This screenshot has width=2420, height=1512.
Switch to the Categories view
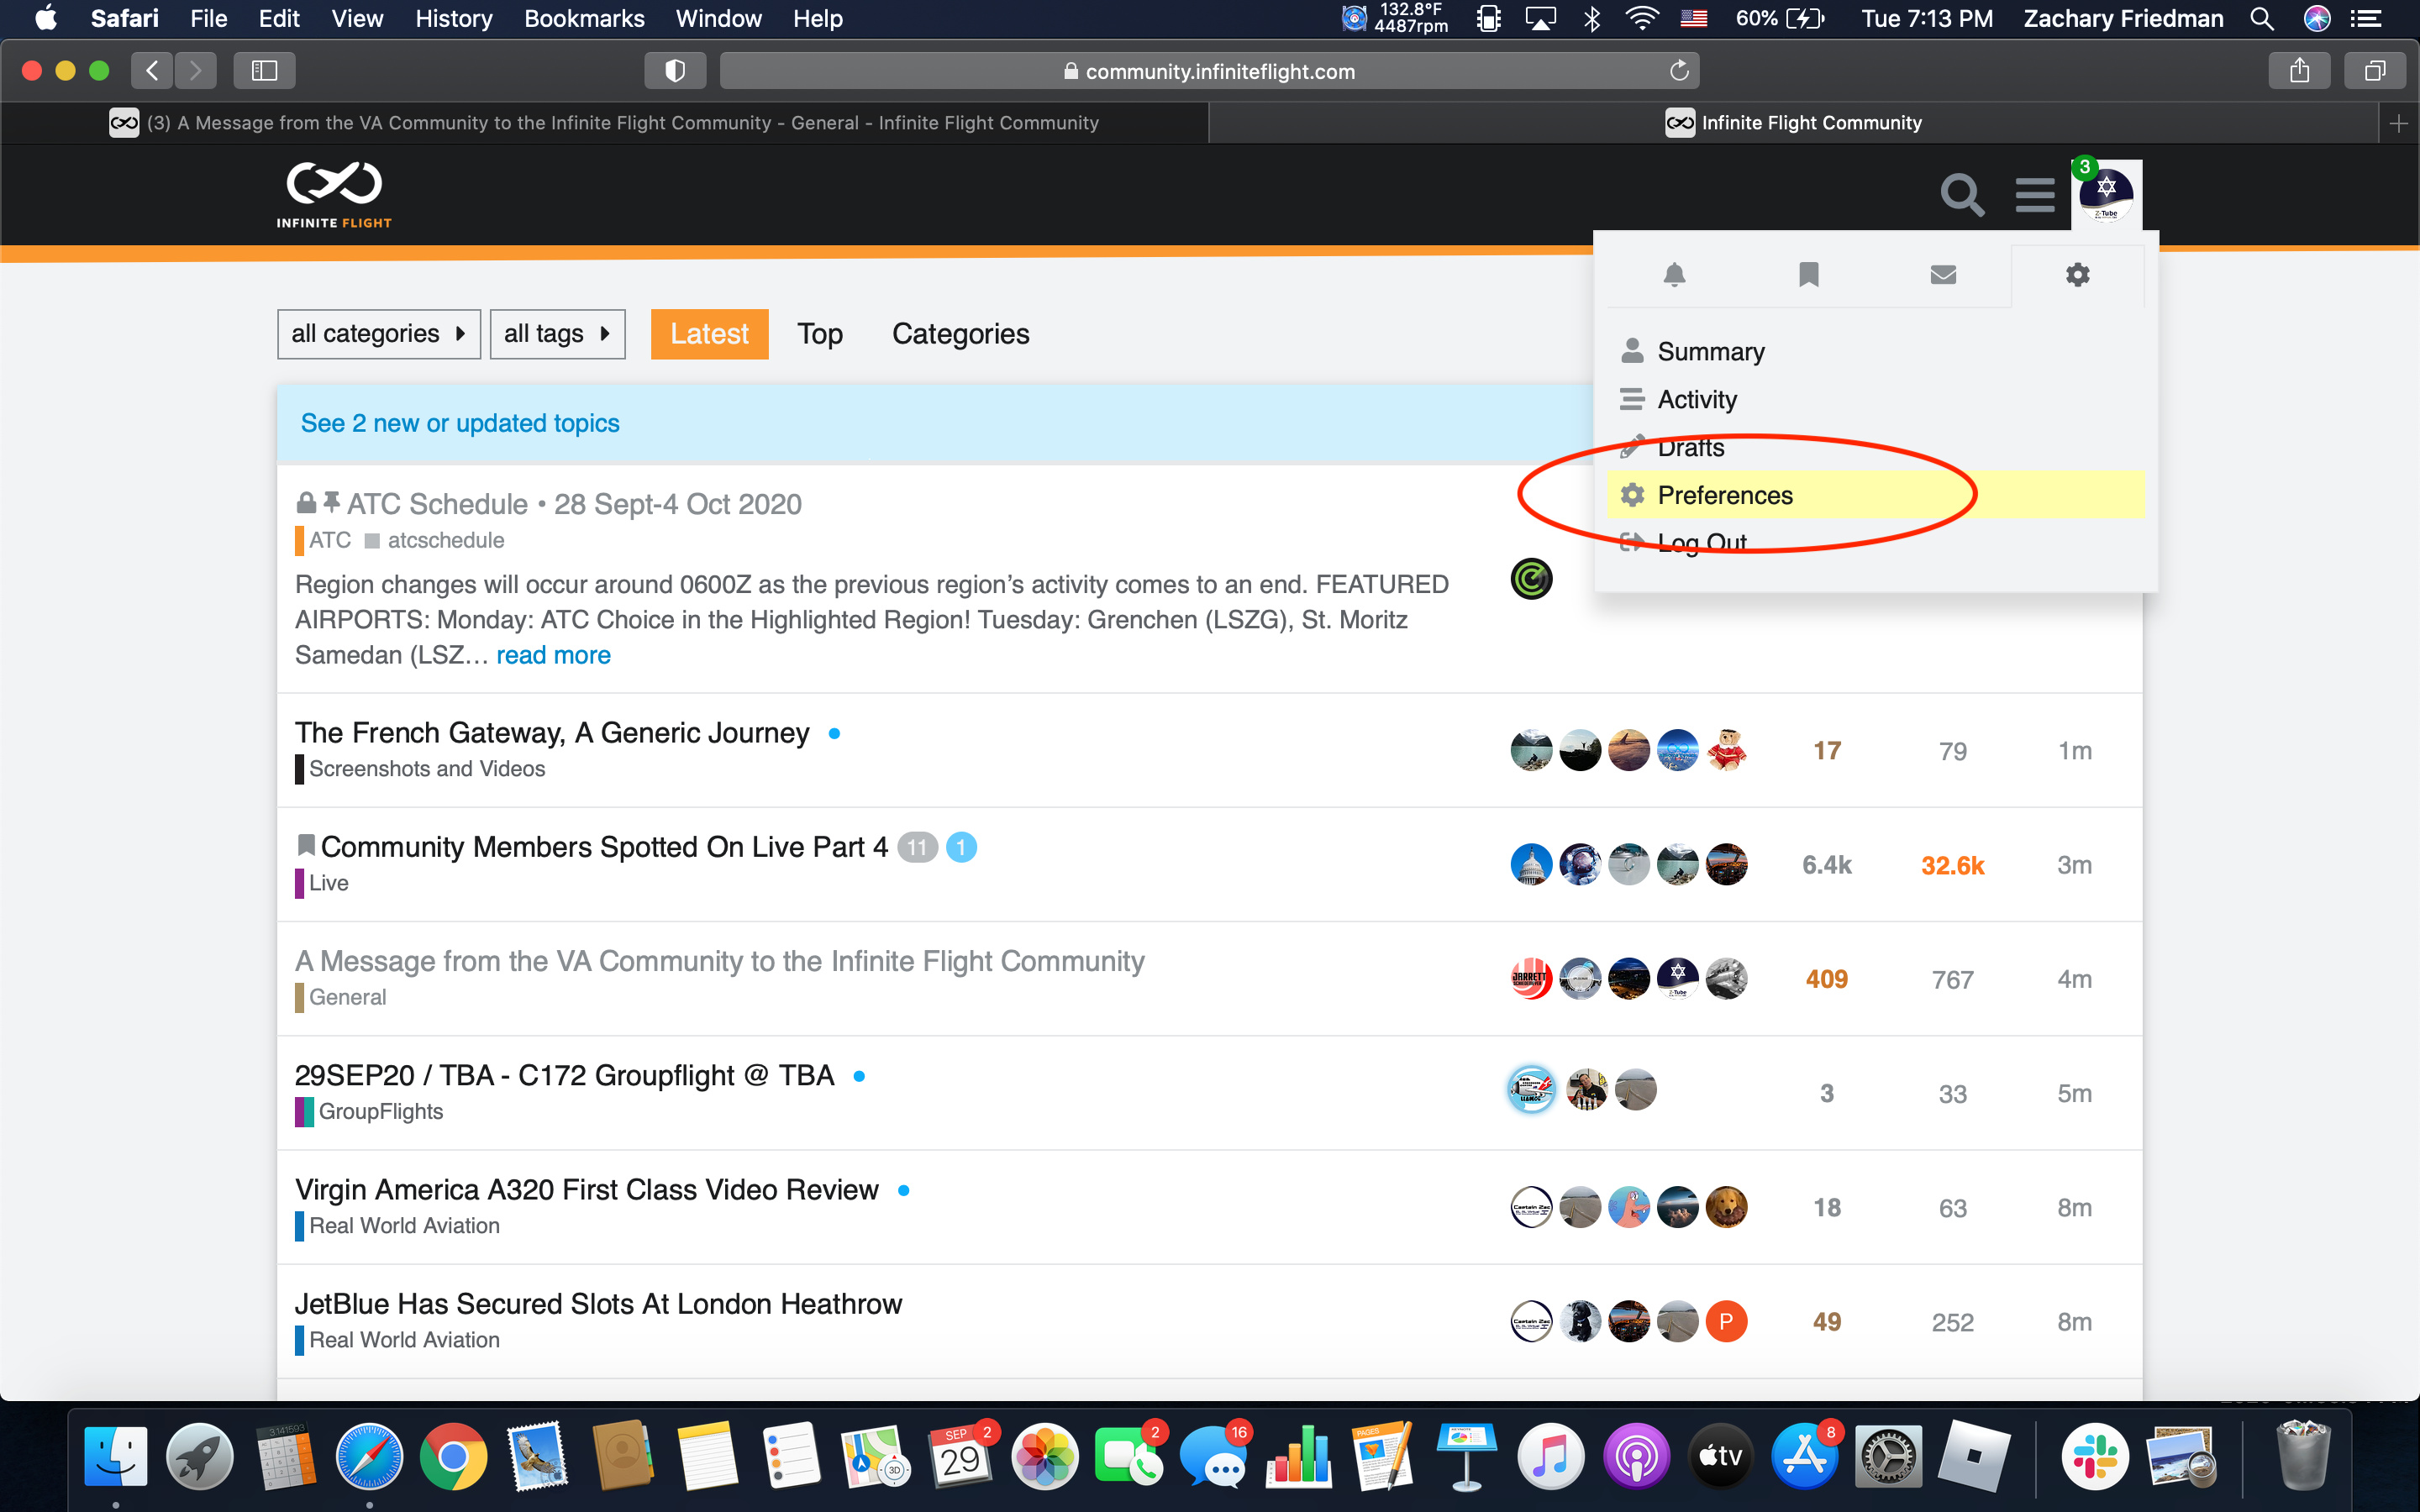(960, 334)
